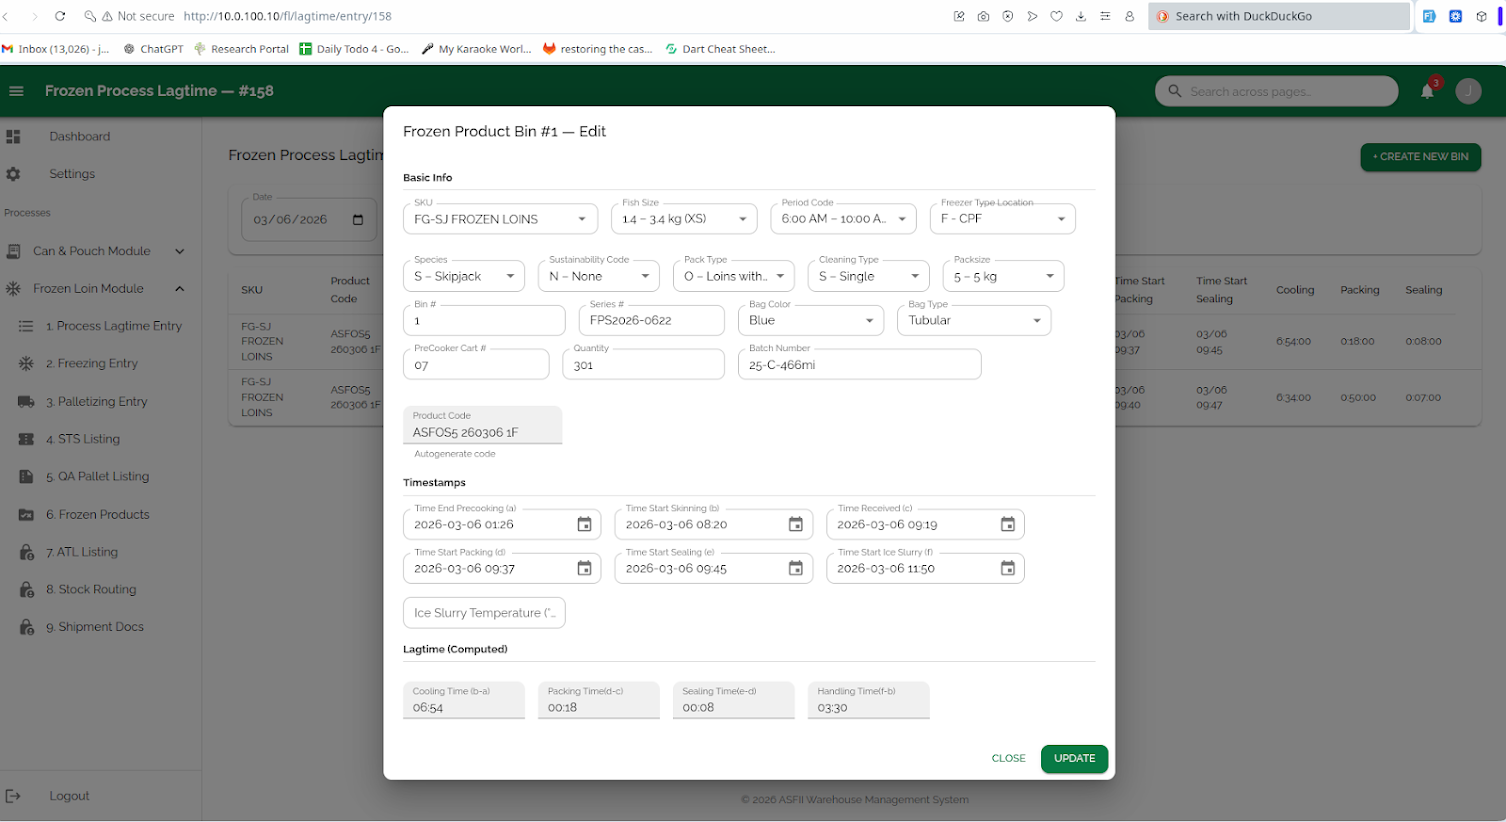Click the CLOSE button in dialog
Viewport: 1506px width, 822px height.
pyautogui.click(x=1008, y=759)
